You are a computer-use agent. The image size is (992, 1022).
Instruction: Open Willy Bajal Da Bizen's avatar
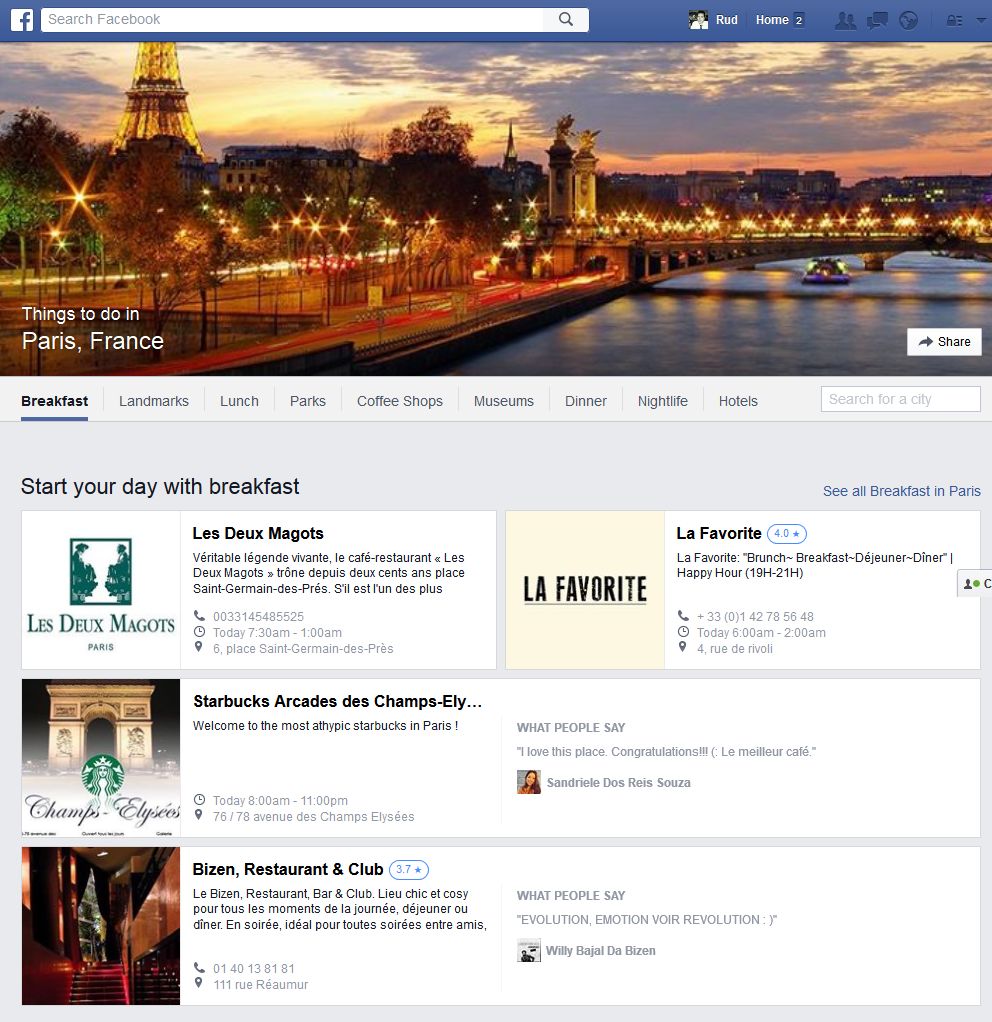click(x=529, y=950)
